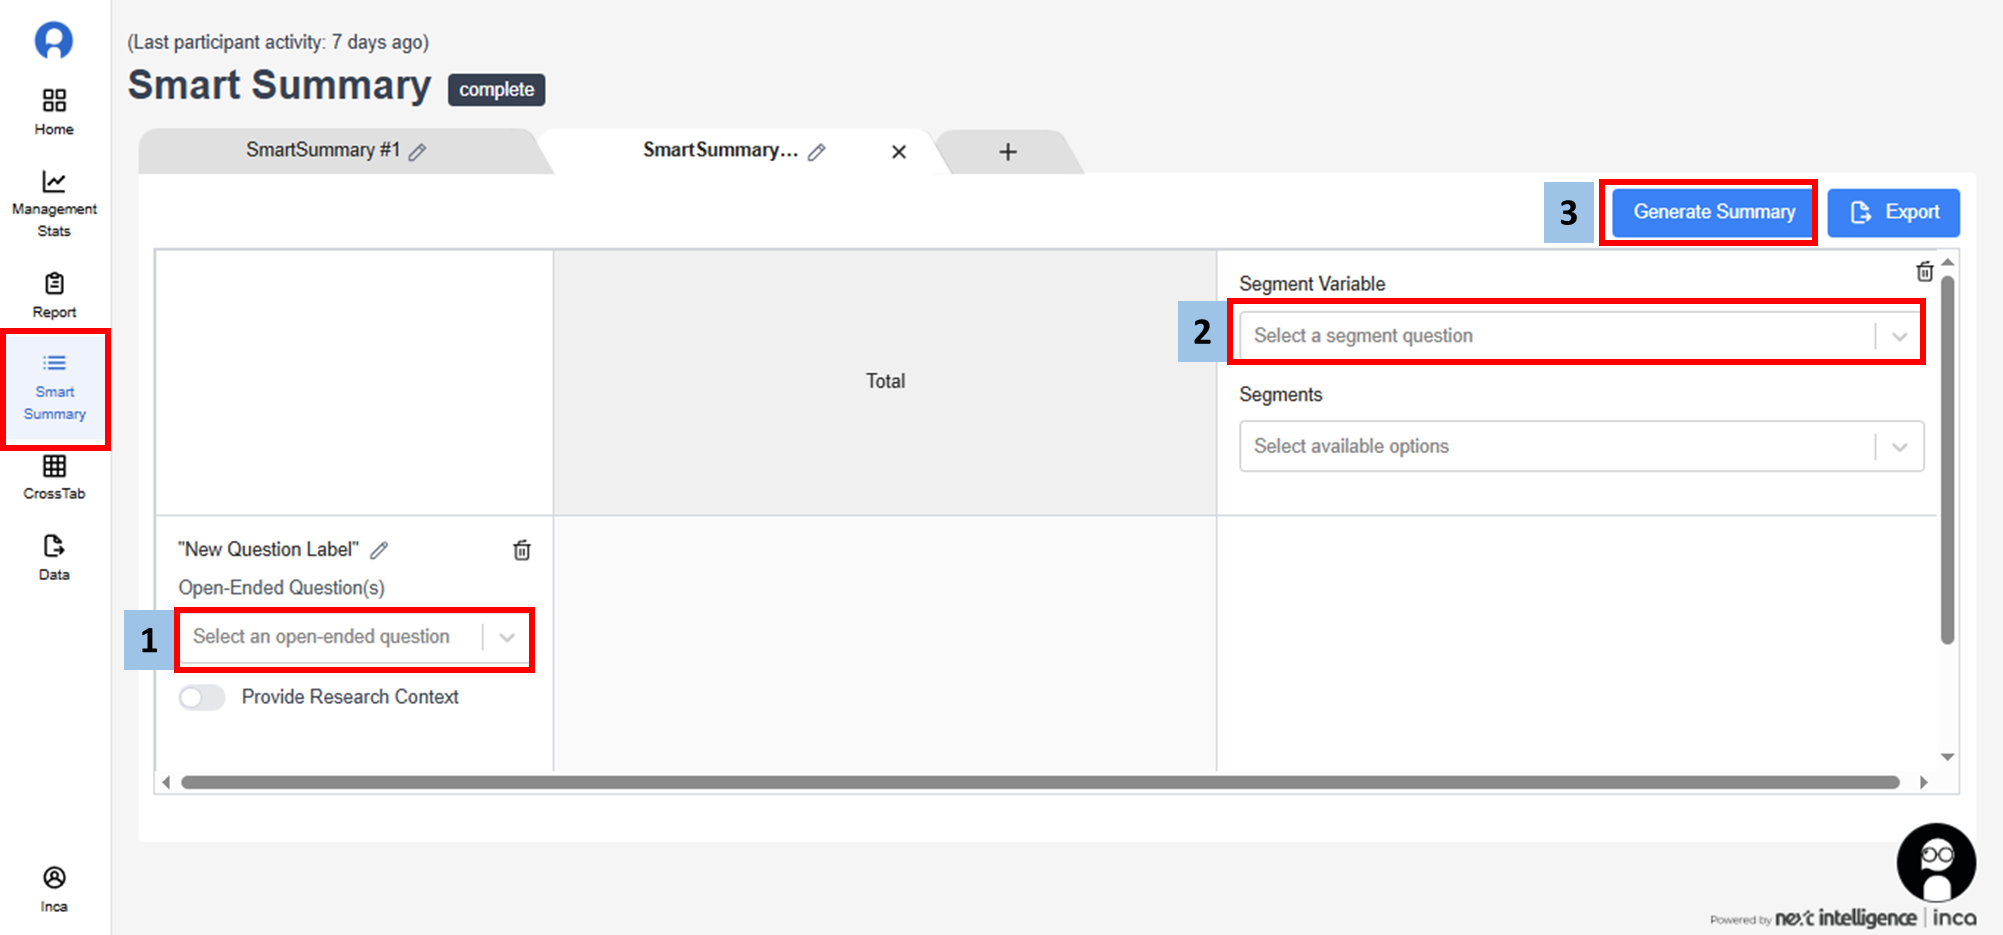Switch to the SmartSummary #1 tab
The width and height of the screenshot is (2003, 935).
click(322, 151)
